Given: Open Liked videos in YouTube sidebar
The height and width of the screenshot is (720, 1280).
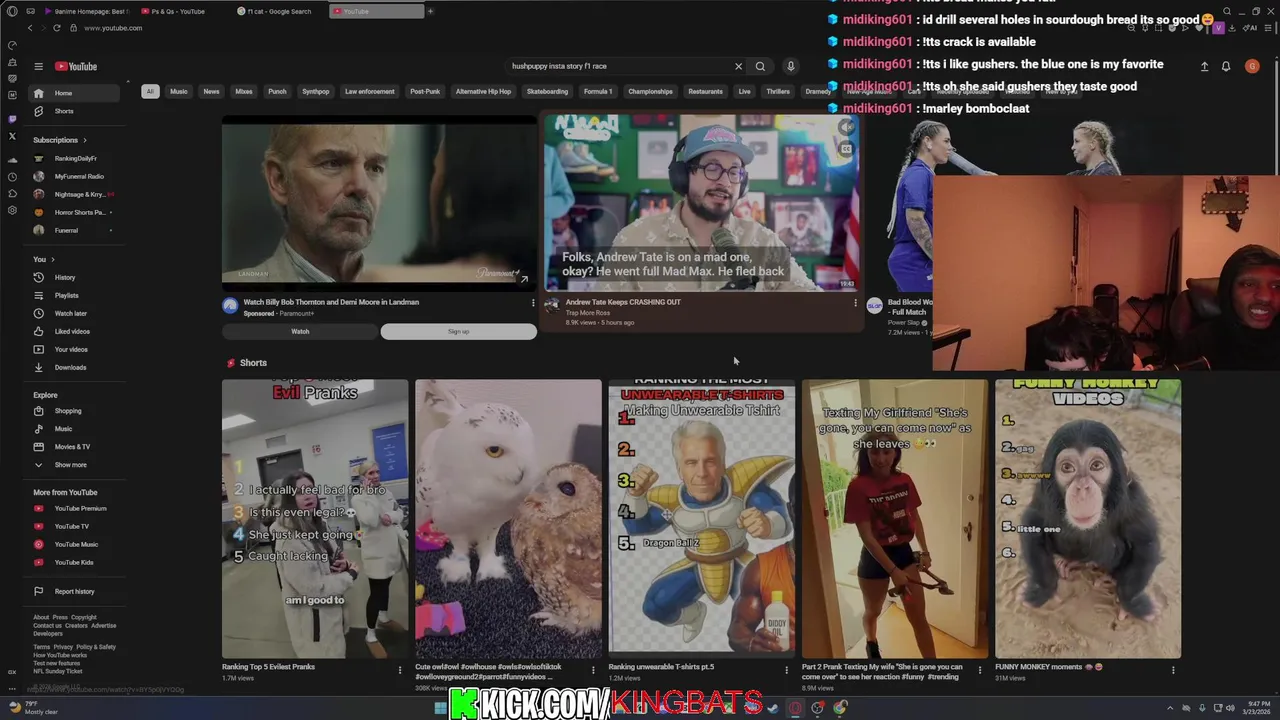Looking at the screenshot, I should [x=76, y=331].
